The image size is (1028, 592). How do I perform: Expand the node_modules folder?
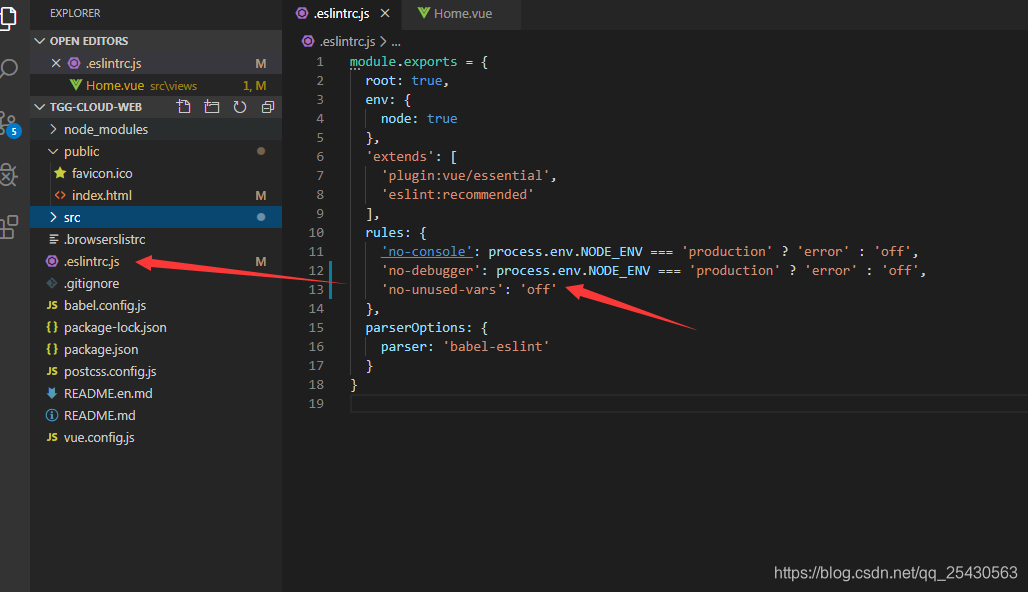[156, 129]
